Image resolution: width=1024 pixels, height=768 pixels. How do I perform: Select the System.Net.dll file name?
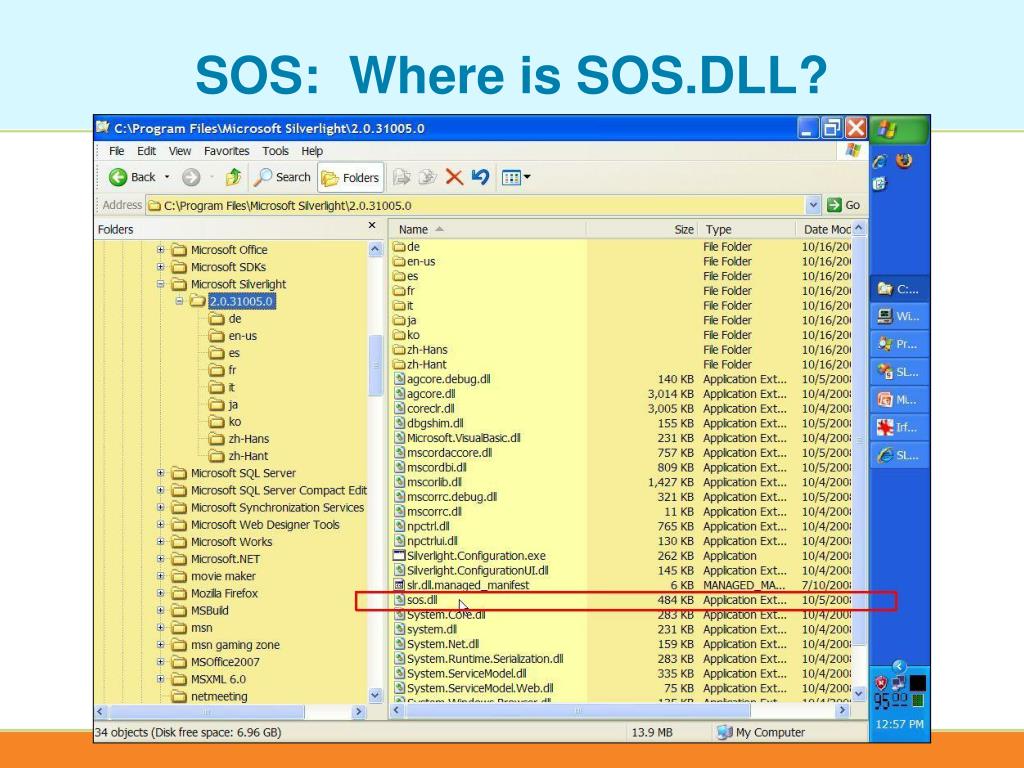pyautogui.click(x=443, y=644)
